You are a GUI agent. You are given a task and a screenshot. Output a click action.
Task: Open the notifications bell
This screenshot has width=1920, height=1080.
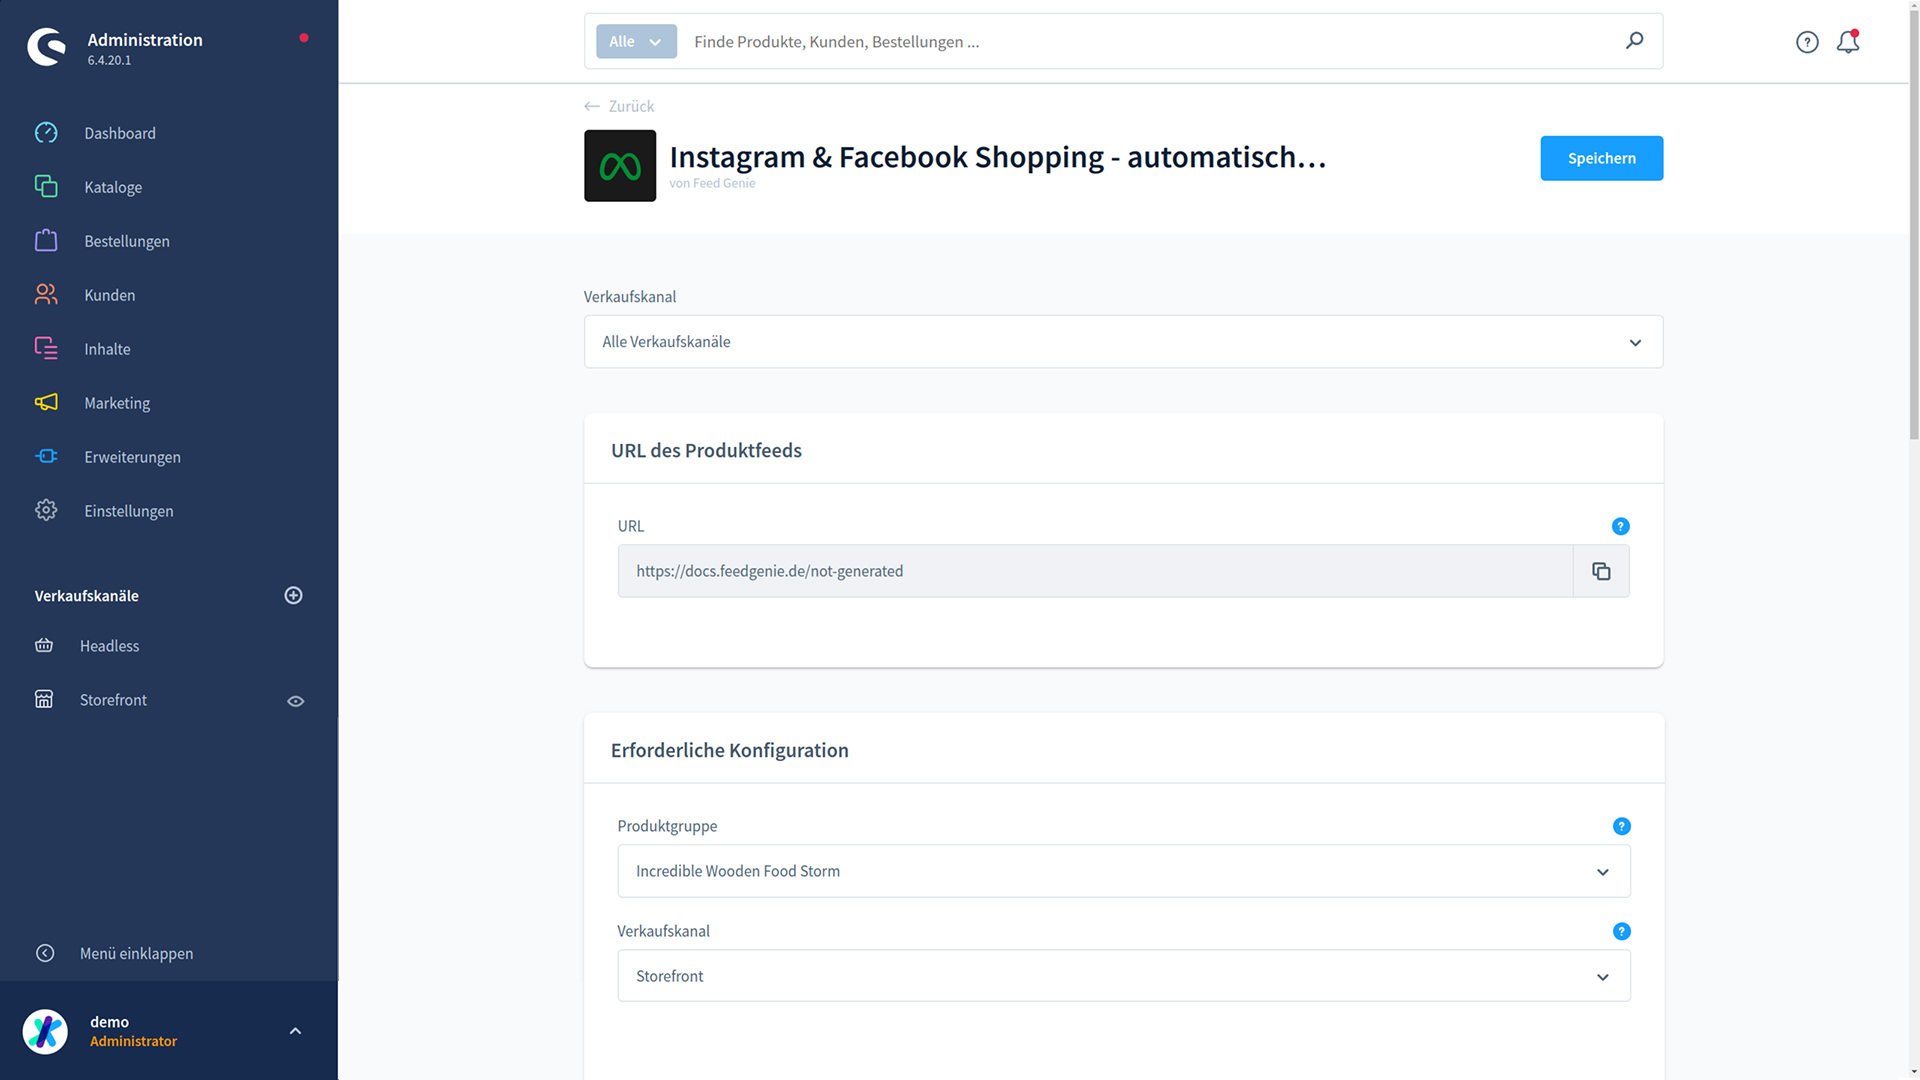point(1848,42)
